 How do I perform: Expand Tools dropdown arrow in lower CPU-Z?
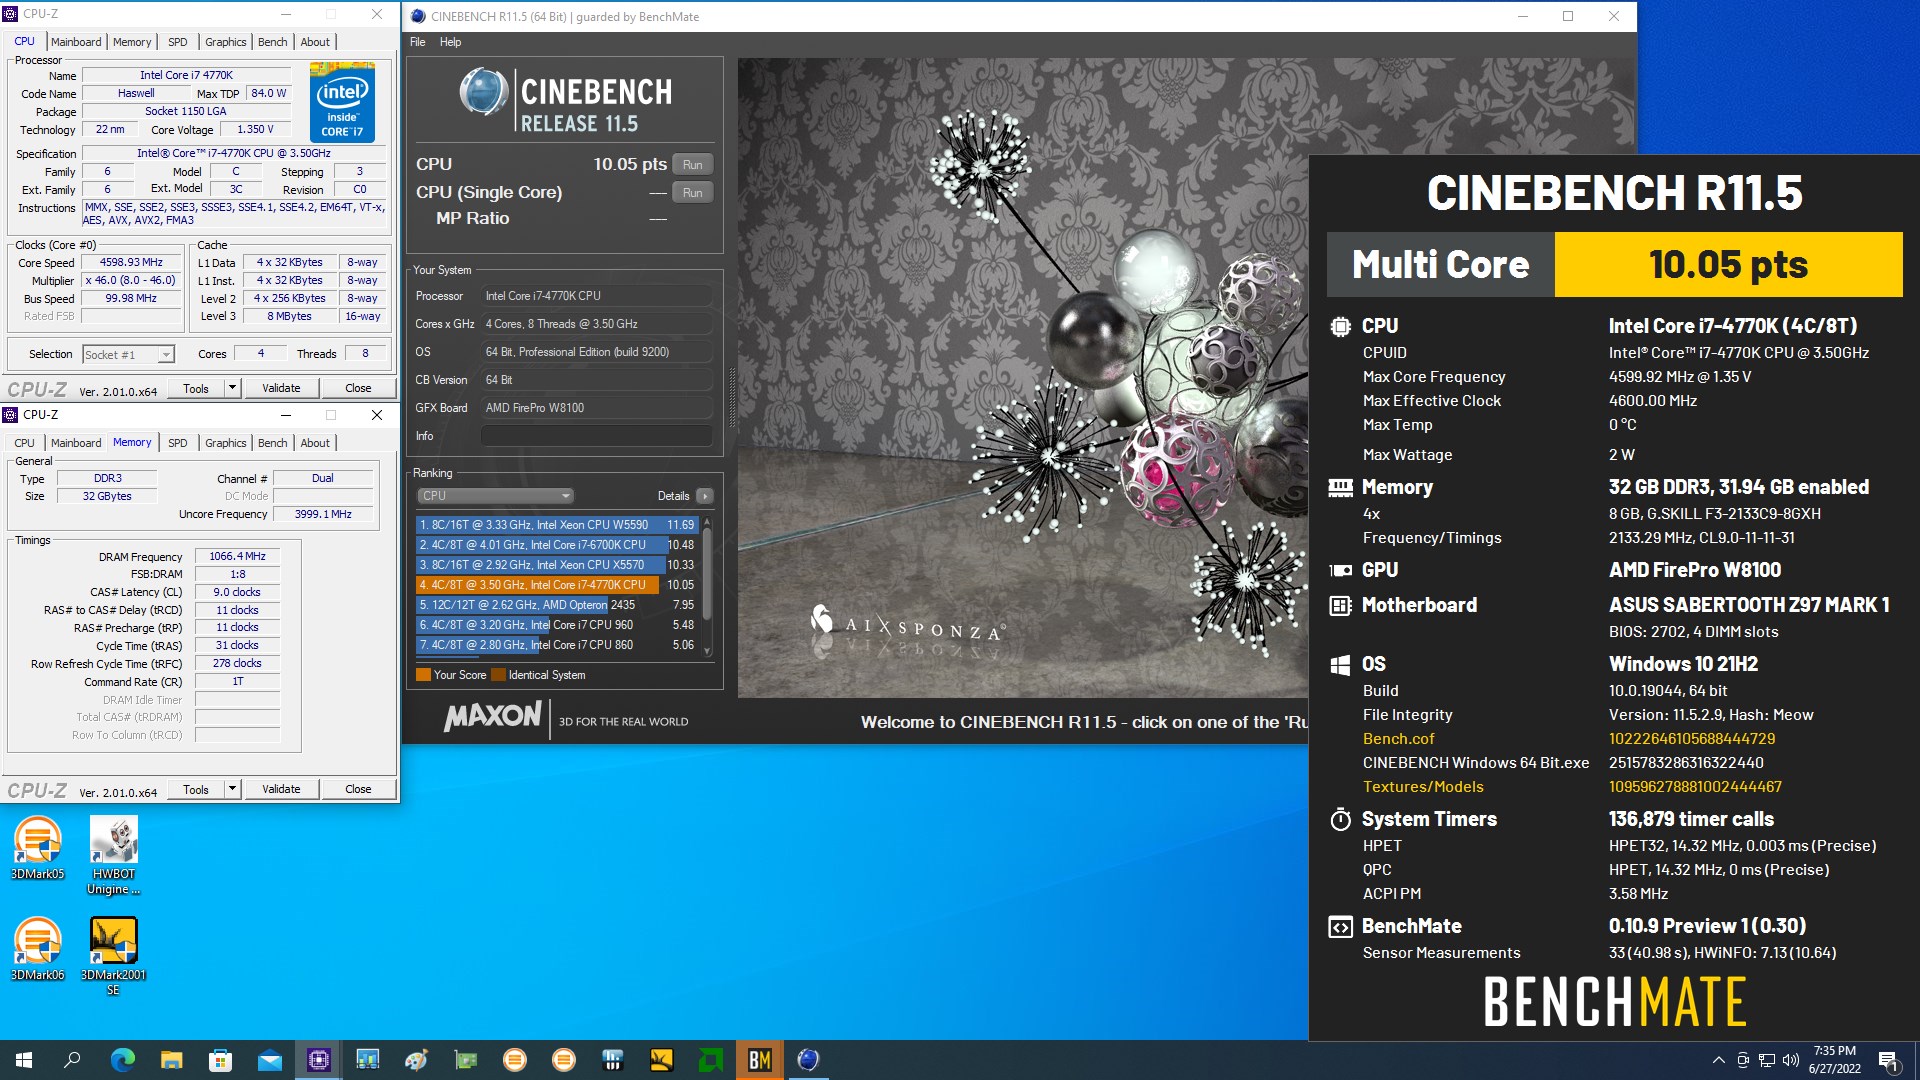click(x=232, y=789)
